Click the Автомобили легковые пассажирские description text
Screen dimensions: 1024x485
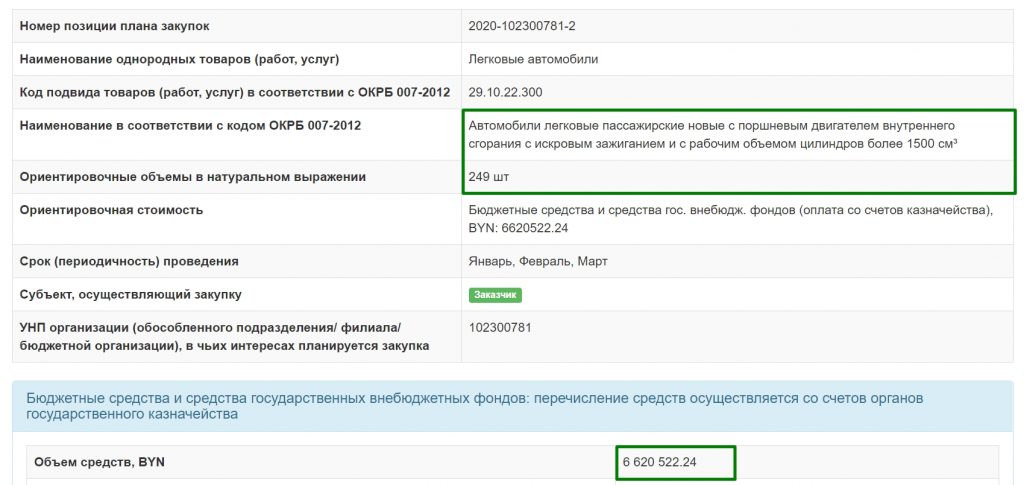pos(713,134)
